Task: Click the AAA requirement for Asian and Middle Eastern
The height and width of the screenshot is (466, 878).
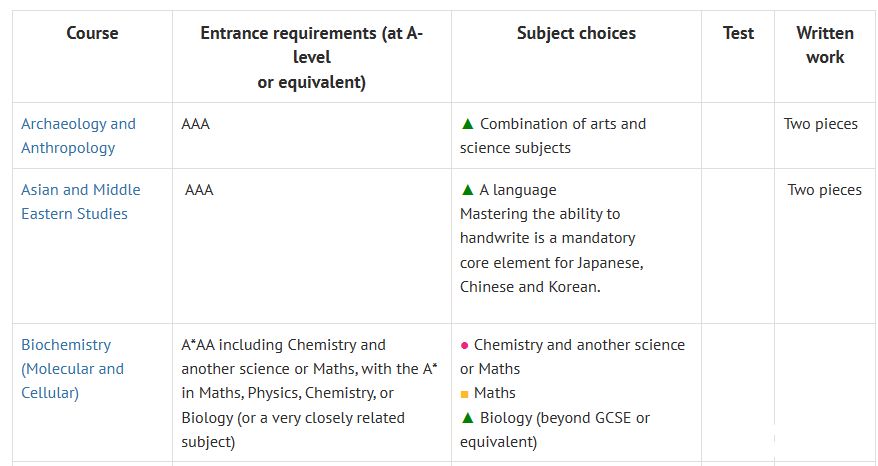Action: point(199,190)
